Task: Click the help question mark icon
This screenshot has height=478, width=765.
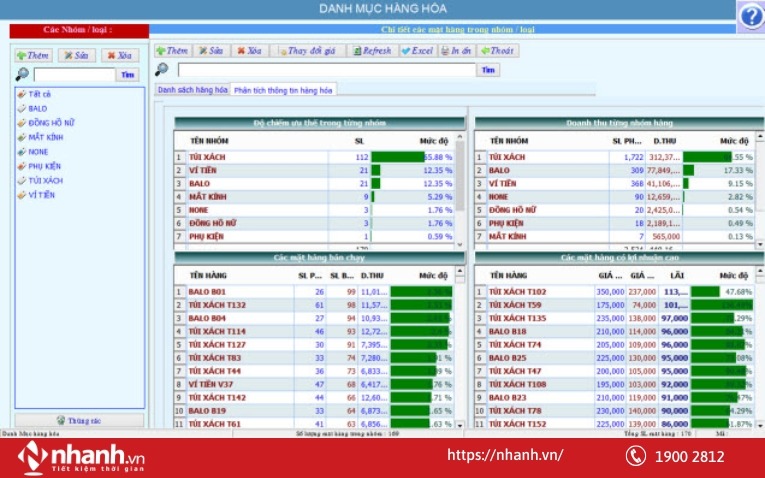Action: coord(750,17)
